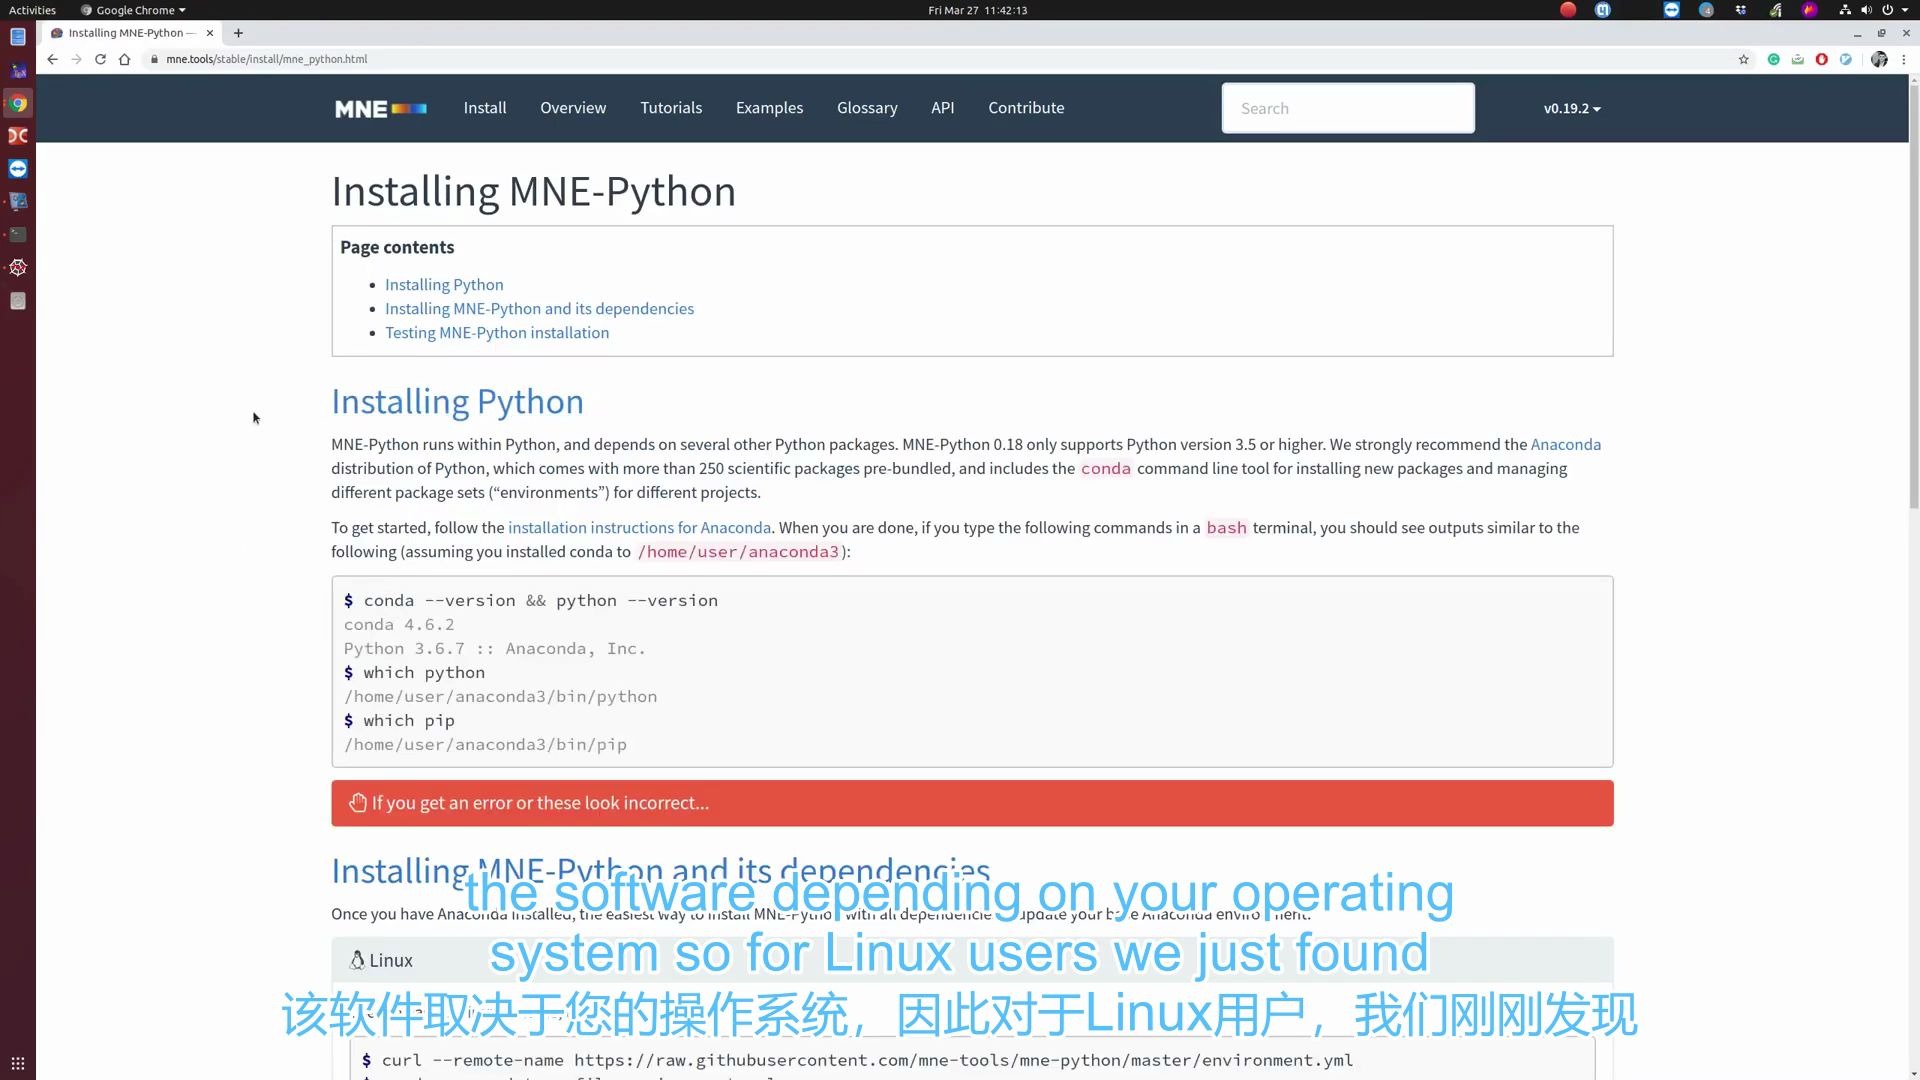Focus the Search field
1920x1080 pixels.
[x=1347, y=108]
